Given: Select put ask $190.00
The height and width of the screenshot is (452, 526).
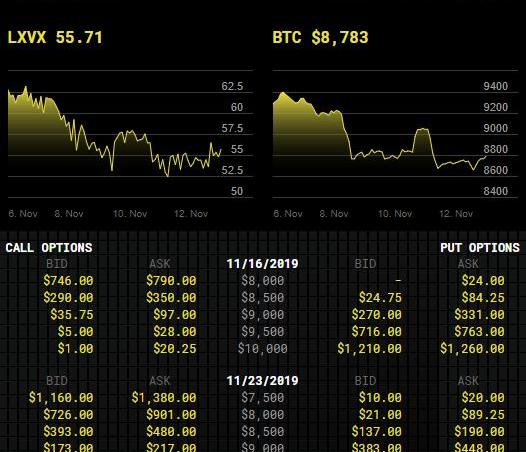Looking at the screenshot, I should pos(479,432).
